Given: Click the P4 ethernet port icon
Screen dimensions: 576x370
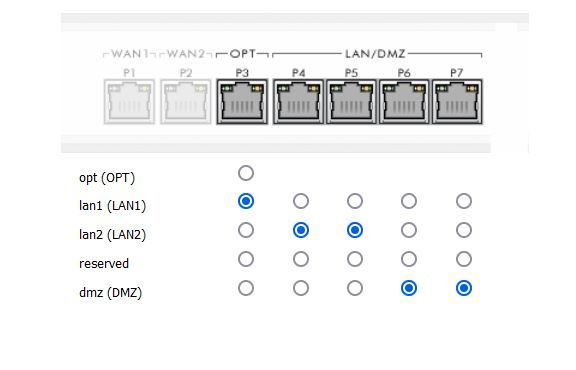Looking at the screenshot, I should 298,102.
